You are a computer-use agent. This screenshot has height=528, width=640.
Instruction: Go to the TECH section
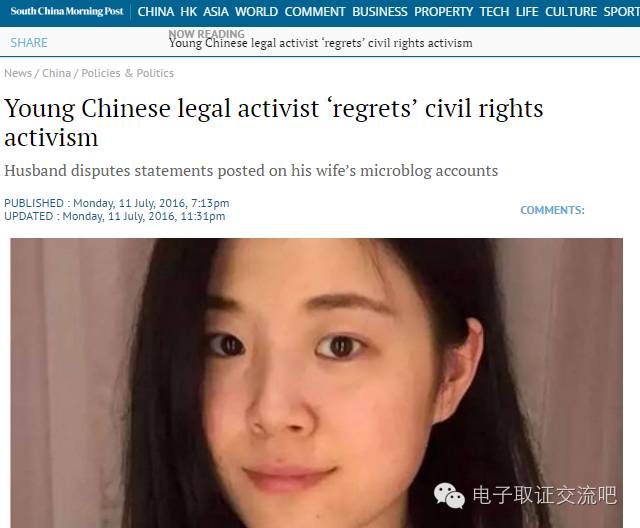494,12
